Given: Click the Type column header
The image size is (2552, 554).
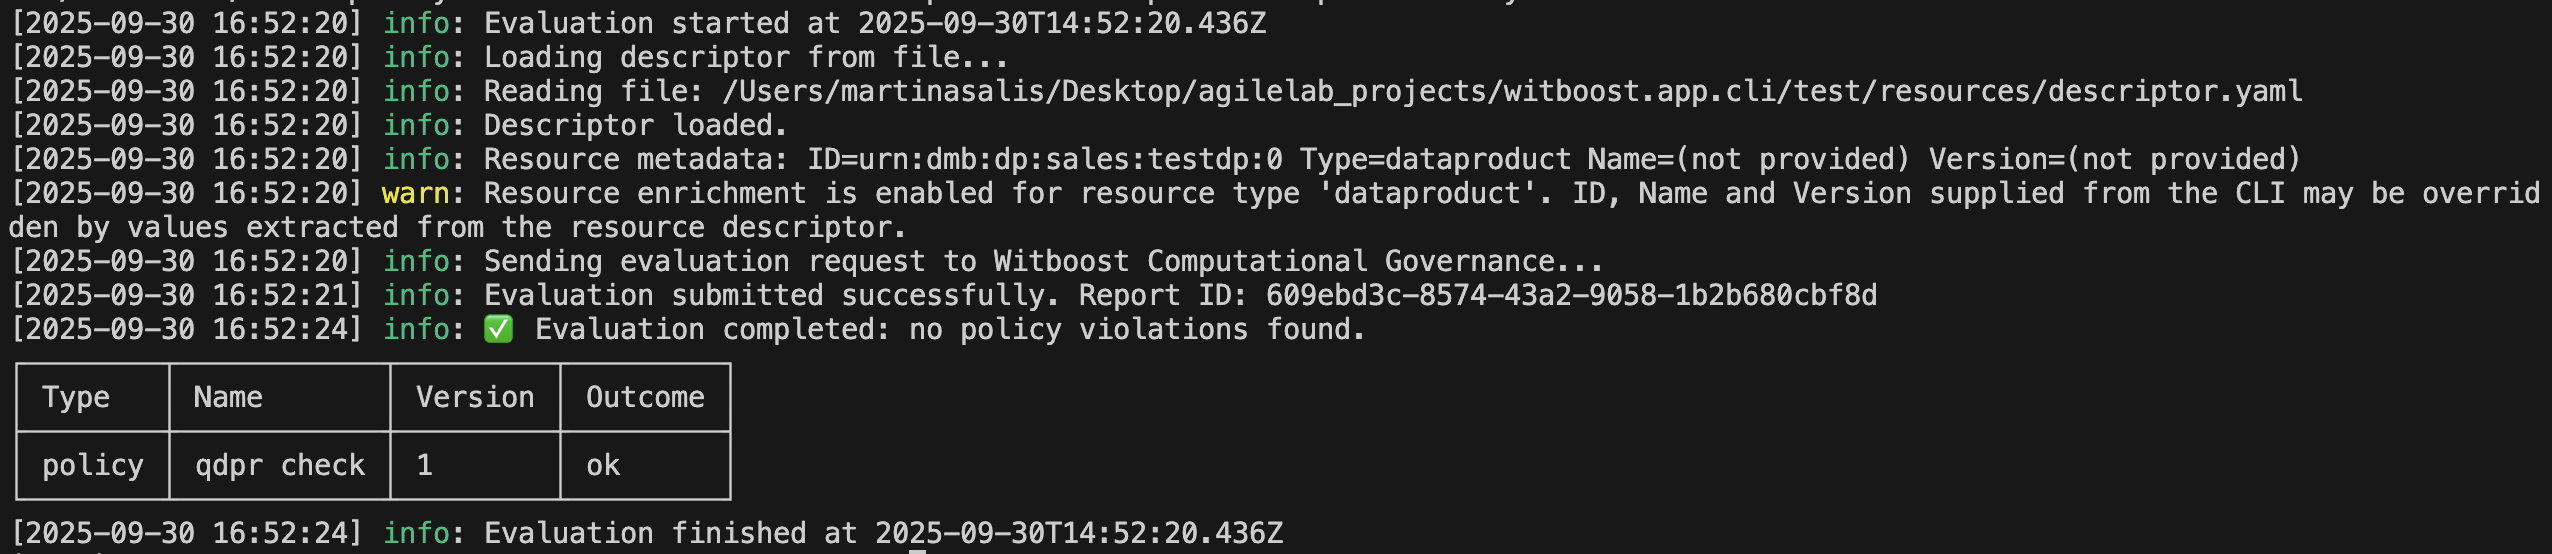Looking at the screenshot, I should click(x=76, y=397).
